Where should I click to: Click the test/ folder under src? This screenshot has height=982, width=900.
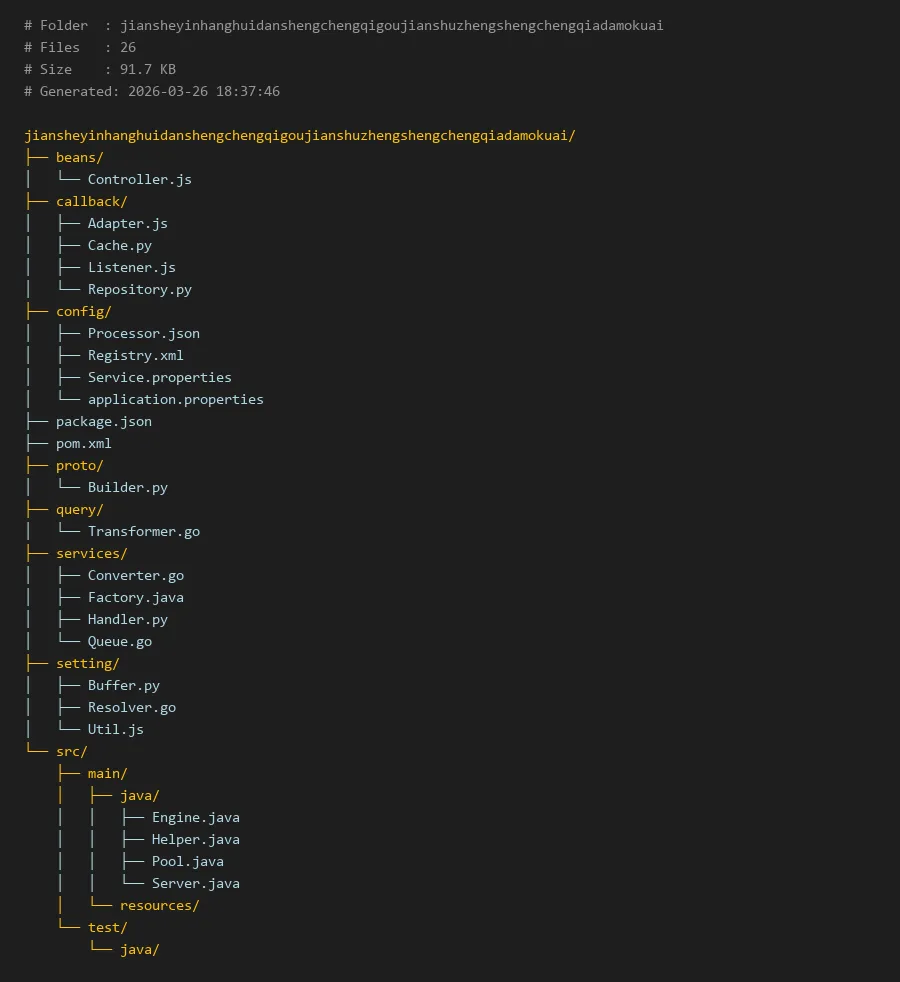pos(107,927)
